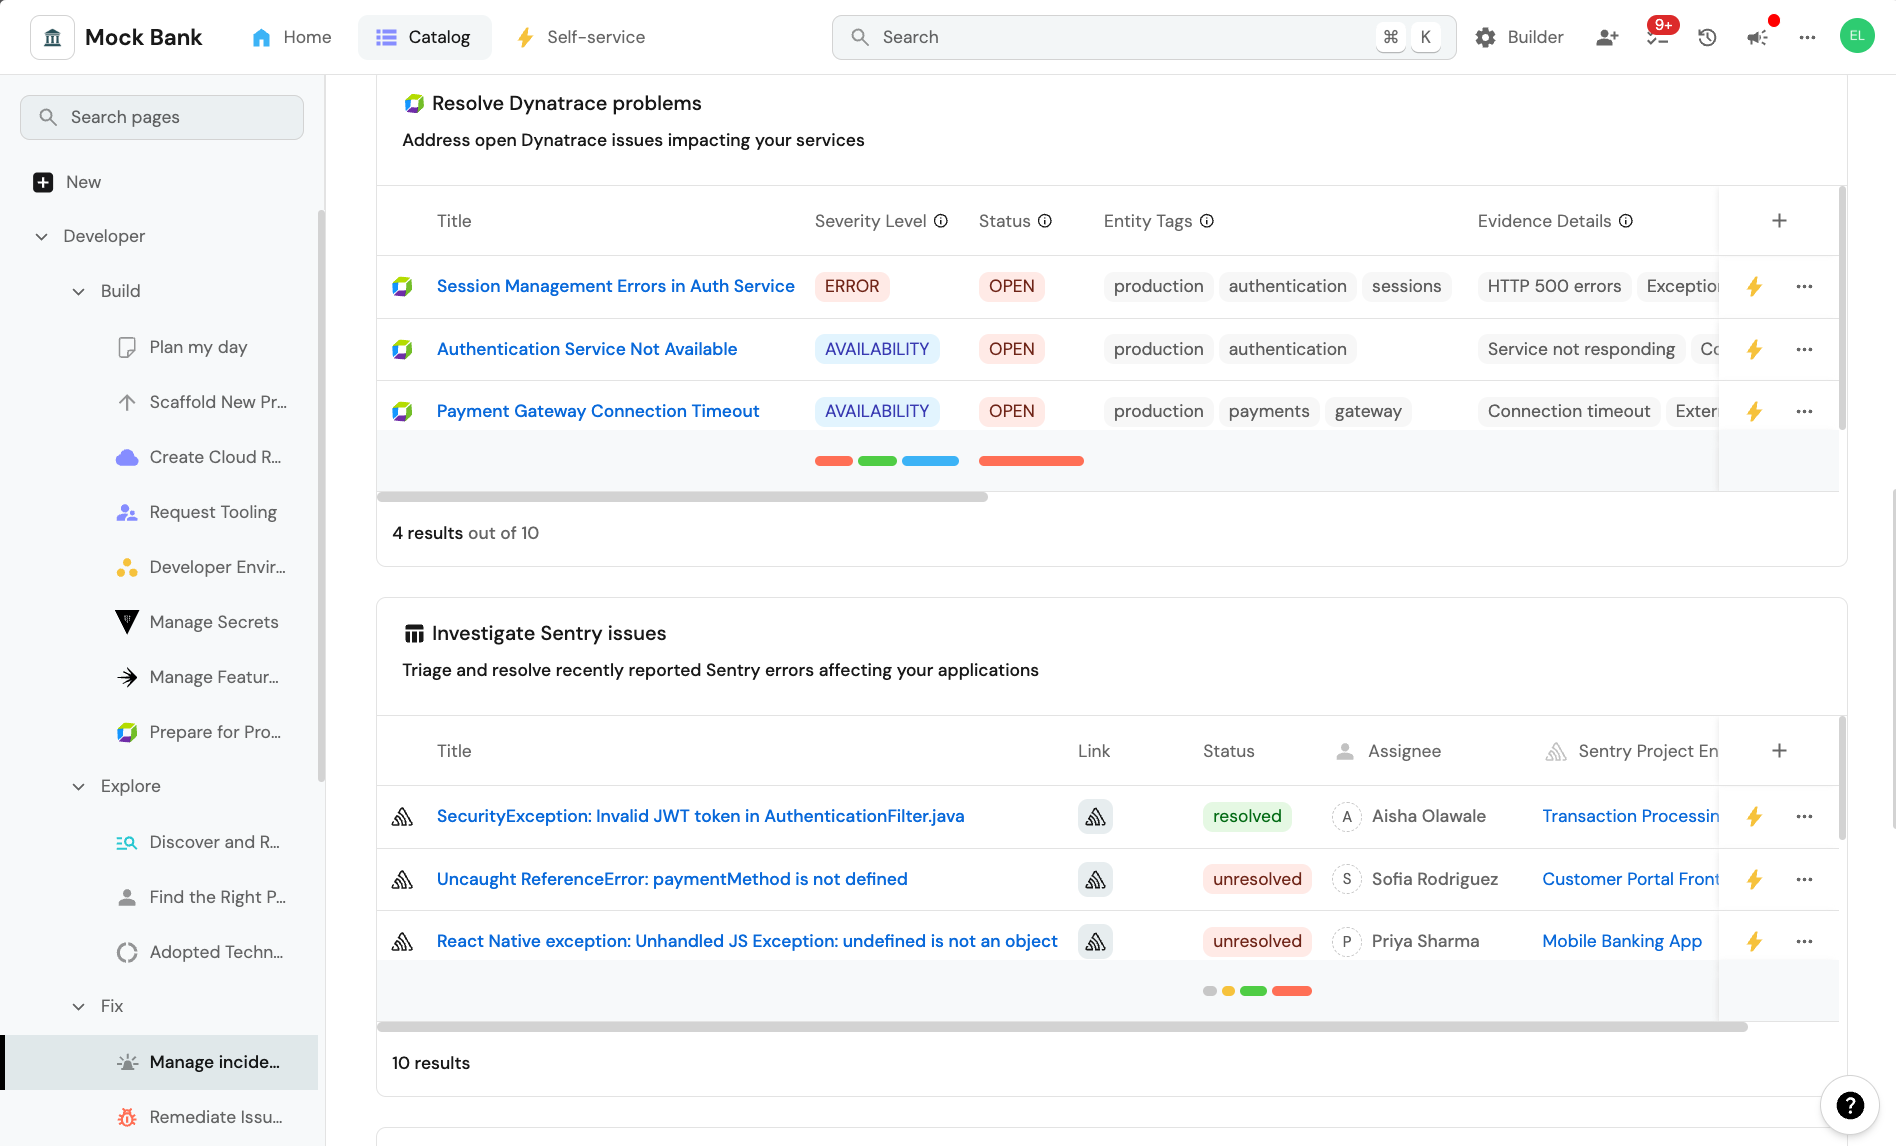Open the tasks checklist icon with 9+ badge

coord(1657,37)
